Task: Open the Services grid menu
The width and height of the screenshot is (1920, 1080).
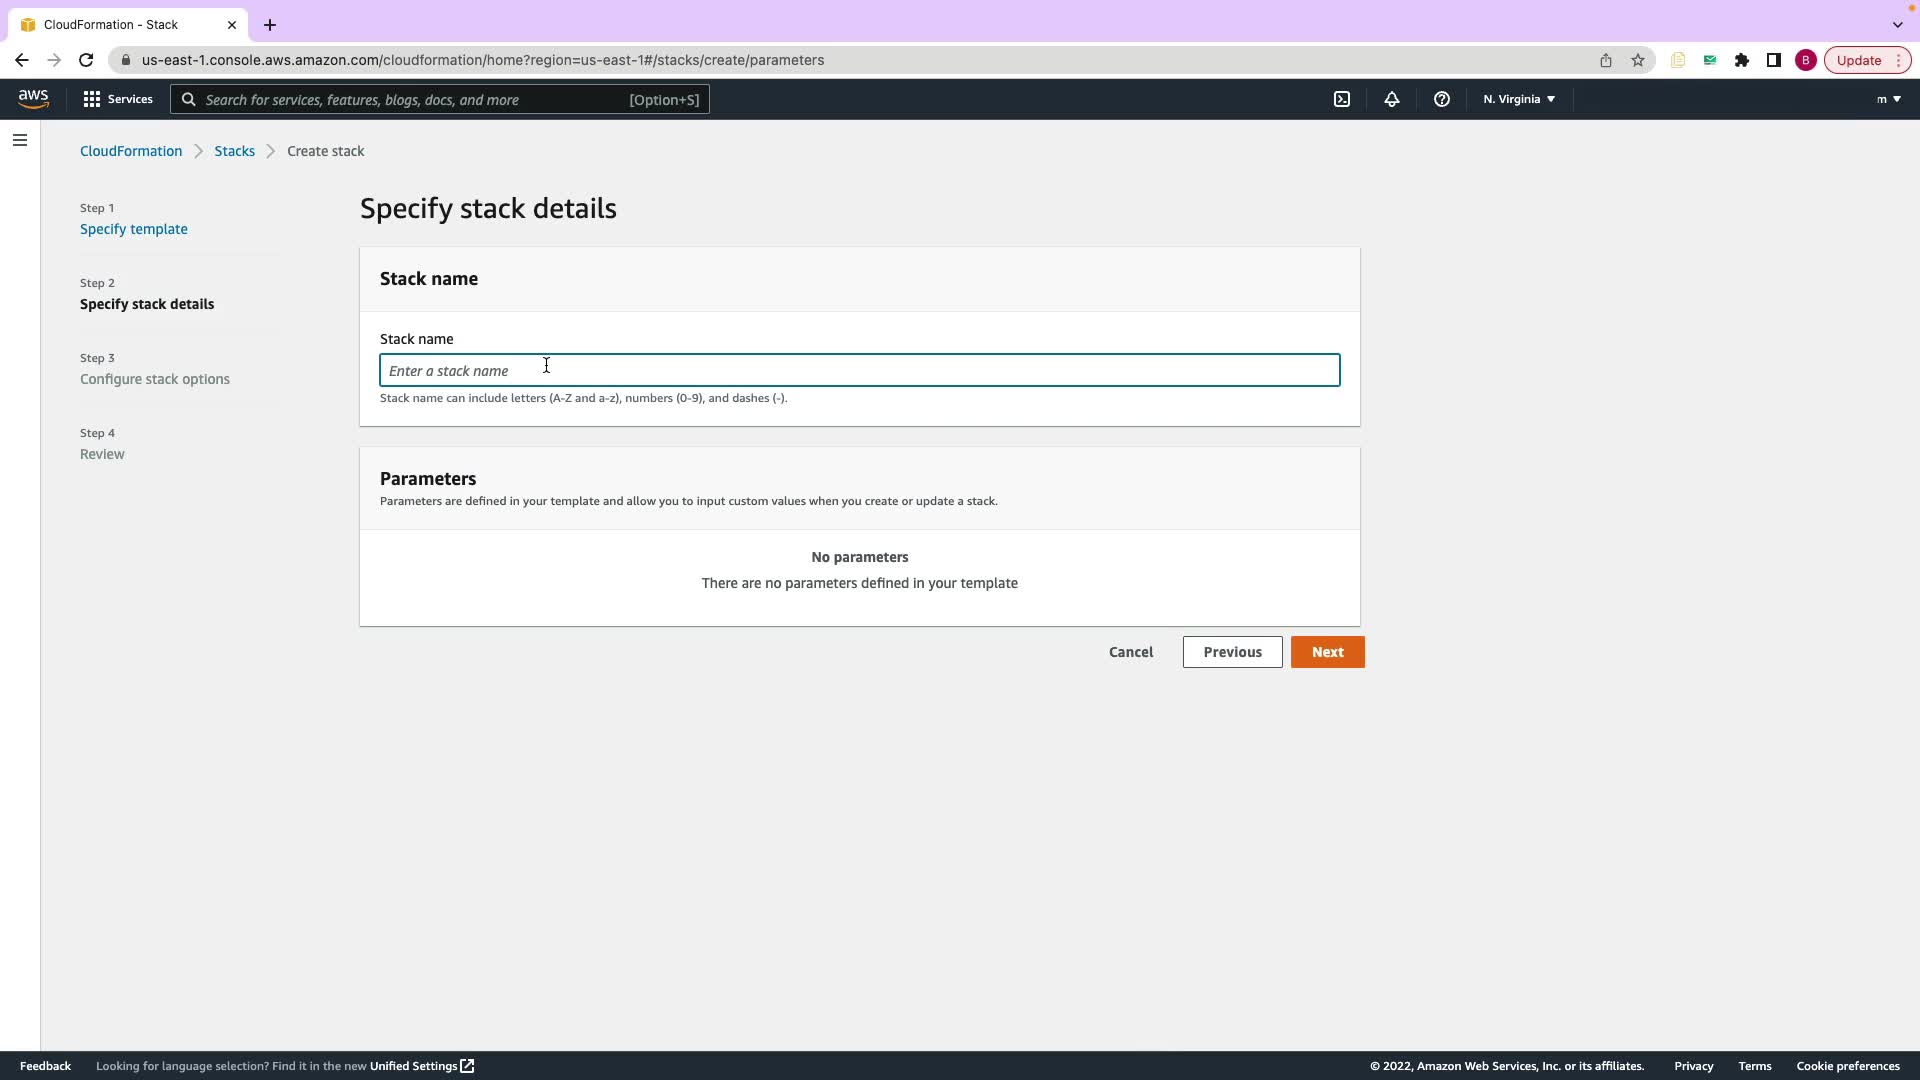Action: tap(118, 99)
